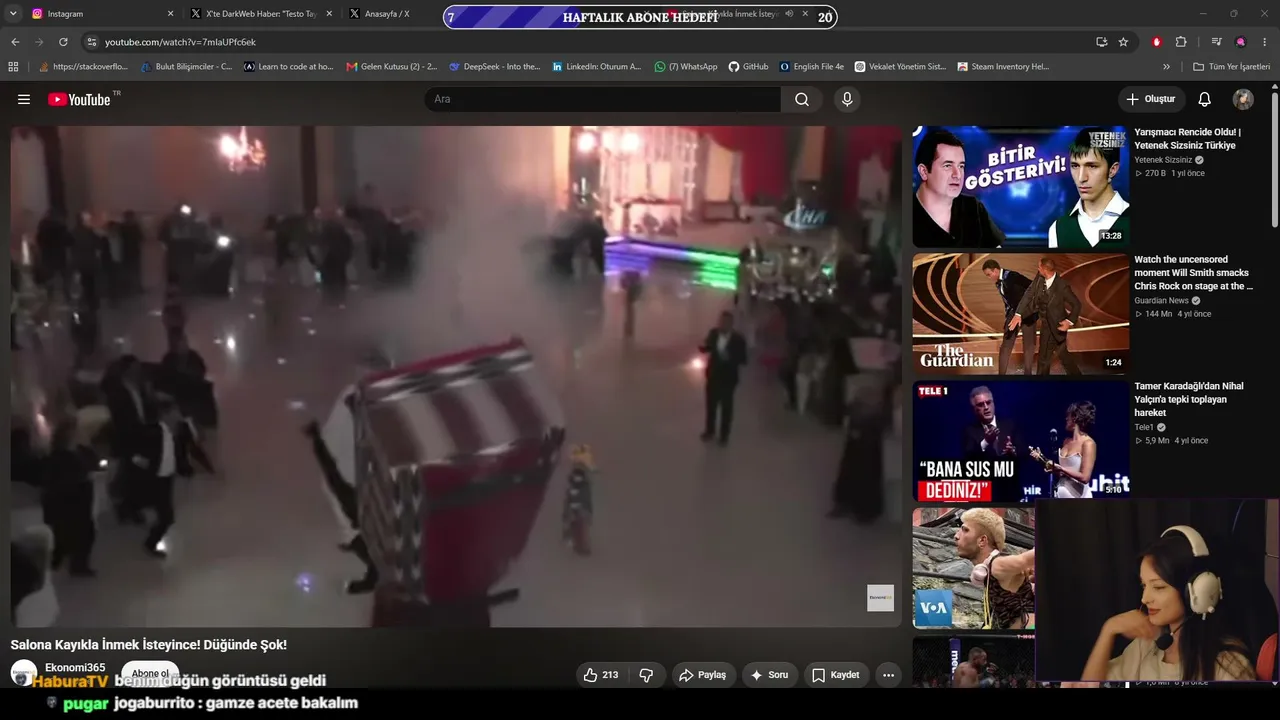Click the Soru ask button

point(770,675)
